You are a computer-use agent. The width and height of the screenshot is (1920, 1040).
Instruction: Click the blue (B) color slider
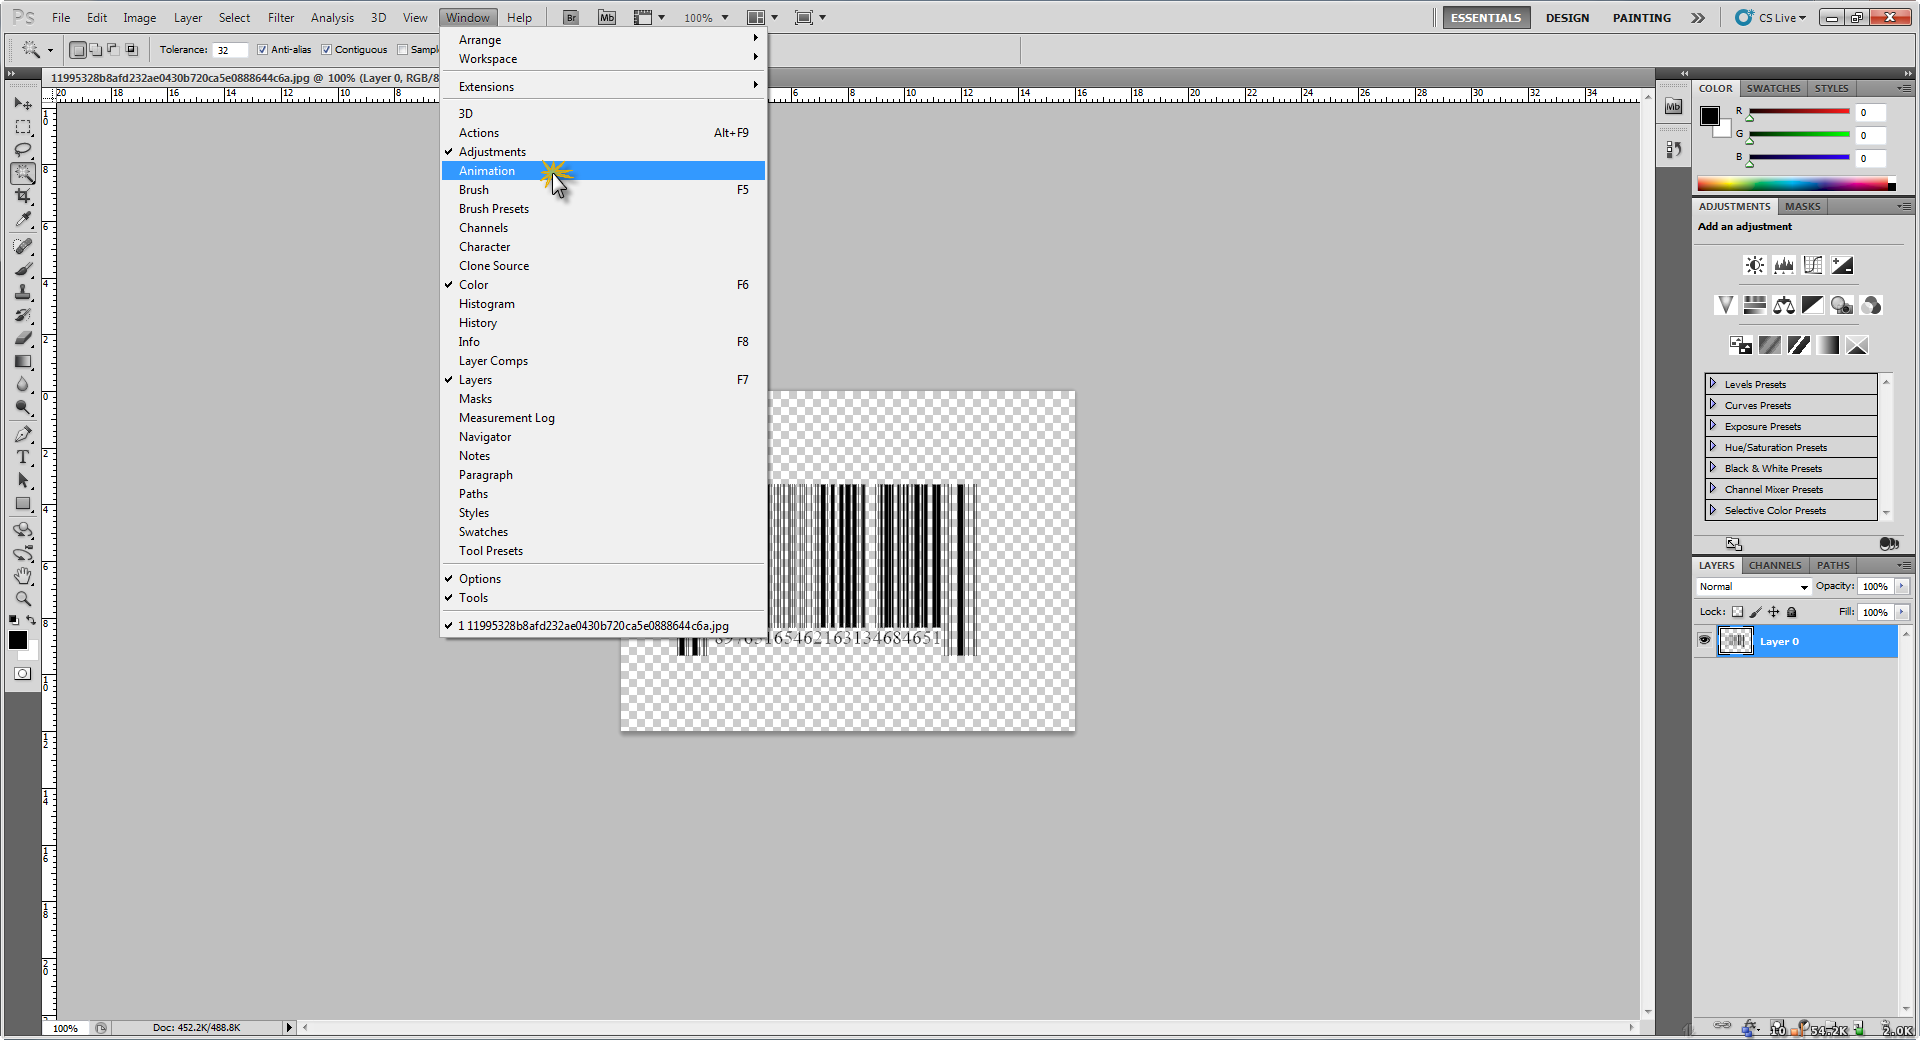pos(1799,157)
